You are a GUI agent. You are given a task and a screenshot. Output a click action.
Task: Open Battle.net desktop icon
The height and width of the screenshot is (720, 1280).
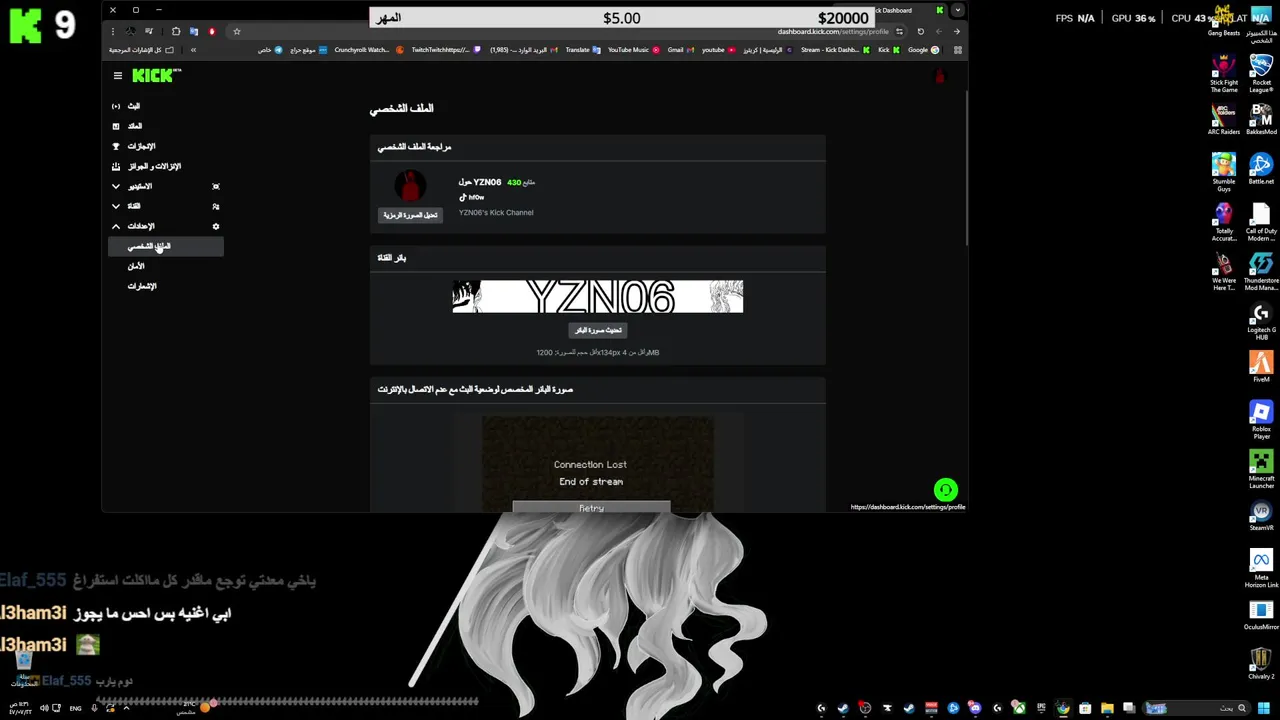point(1261,168)
